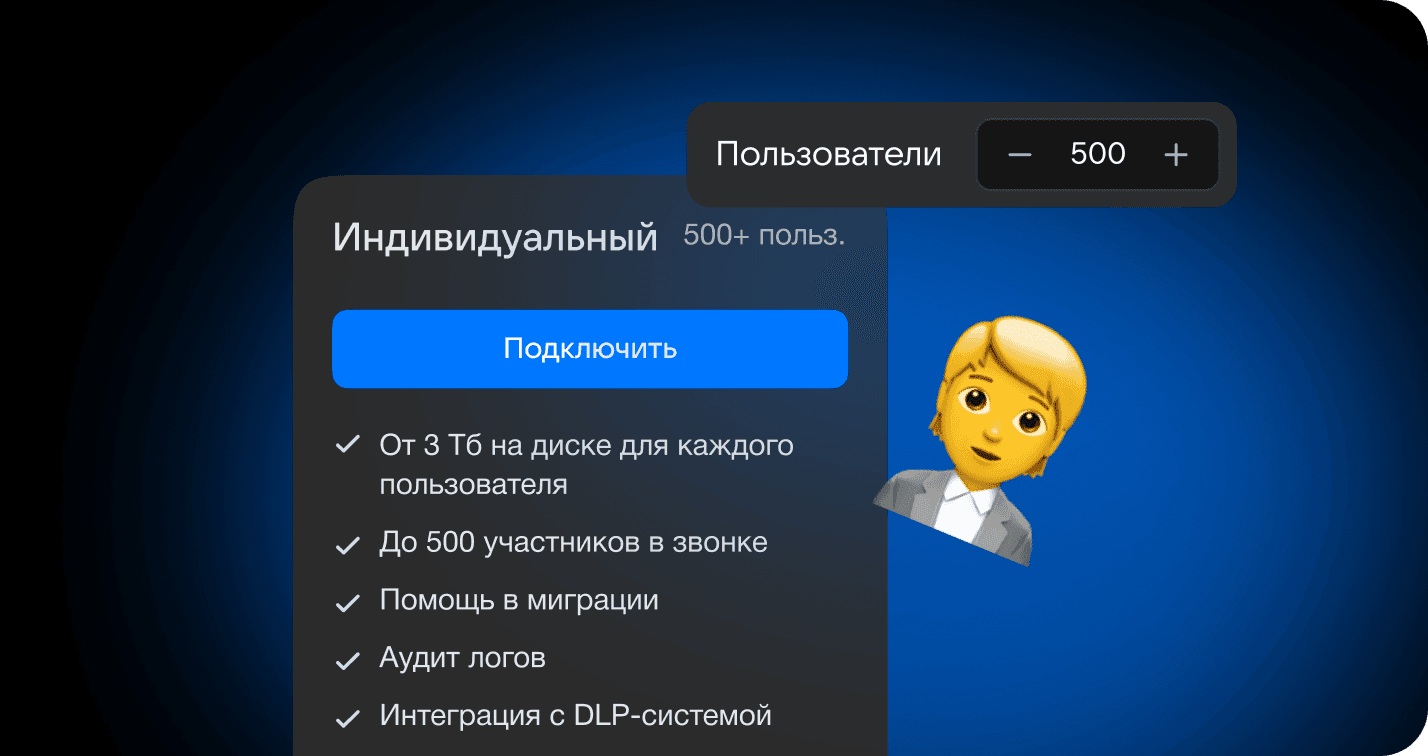
Task: Click the 500+ польз. label
Action: pos(764,236)
